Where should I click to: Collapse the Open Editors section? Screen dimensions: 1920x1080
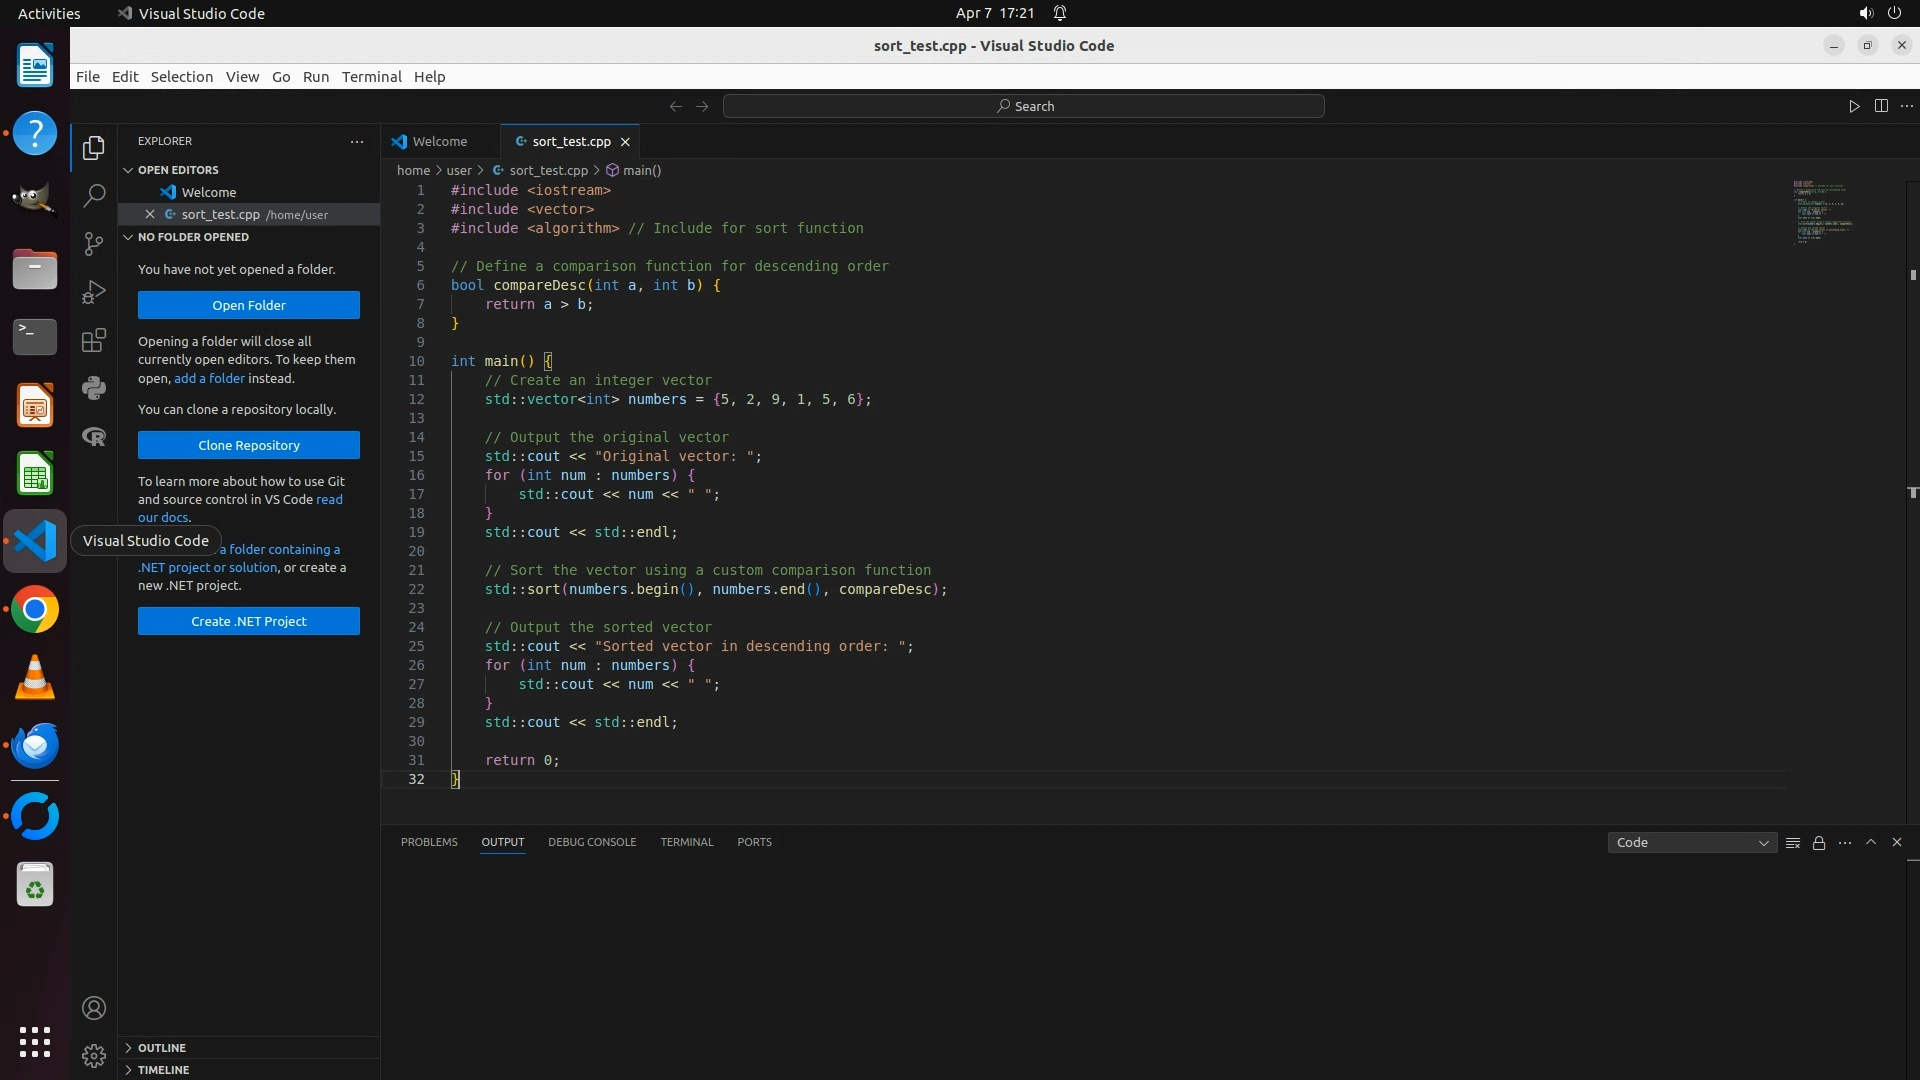pyautogui.click(x=178, y=170)
